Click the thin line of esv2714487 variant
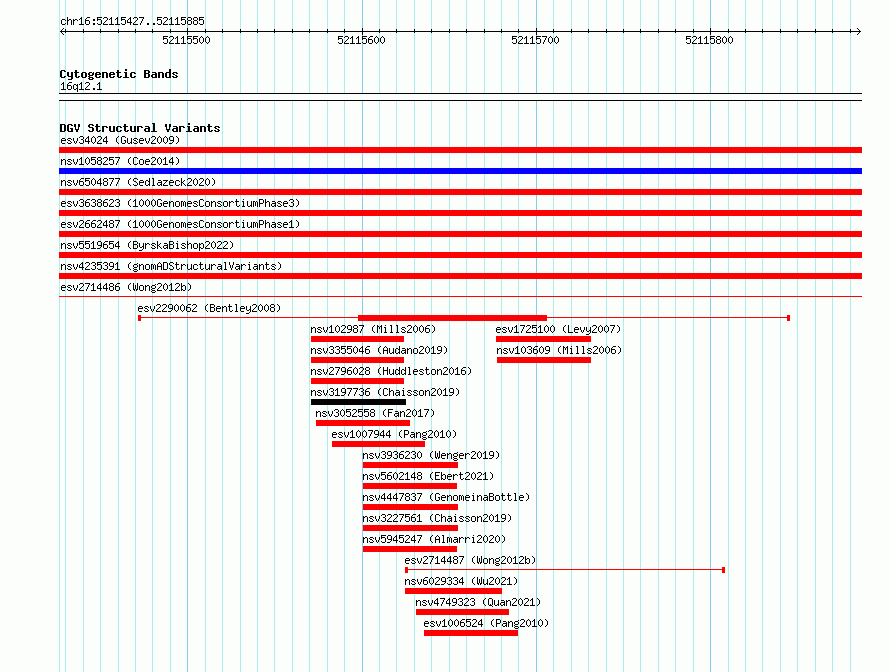 [565, 569]
